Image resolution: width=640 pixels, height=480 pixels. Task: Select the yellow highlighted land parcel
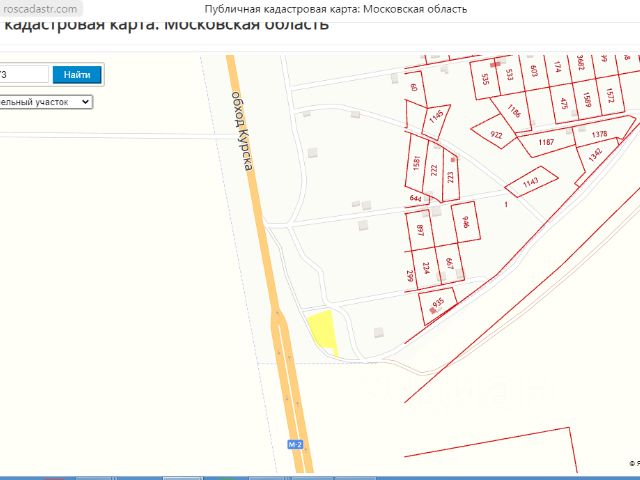321,329
